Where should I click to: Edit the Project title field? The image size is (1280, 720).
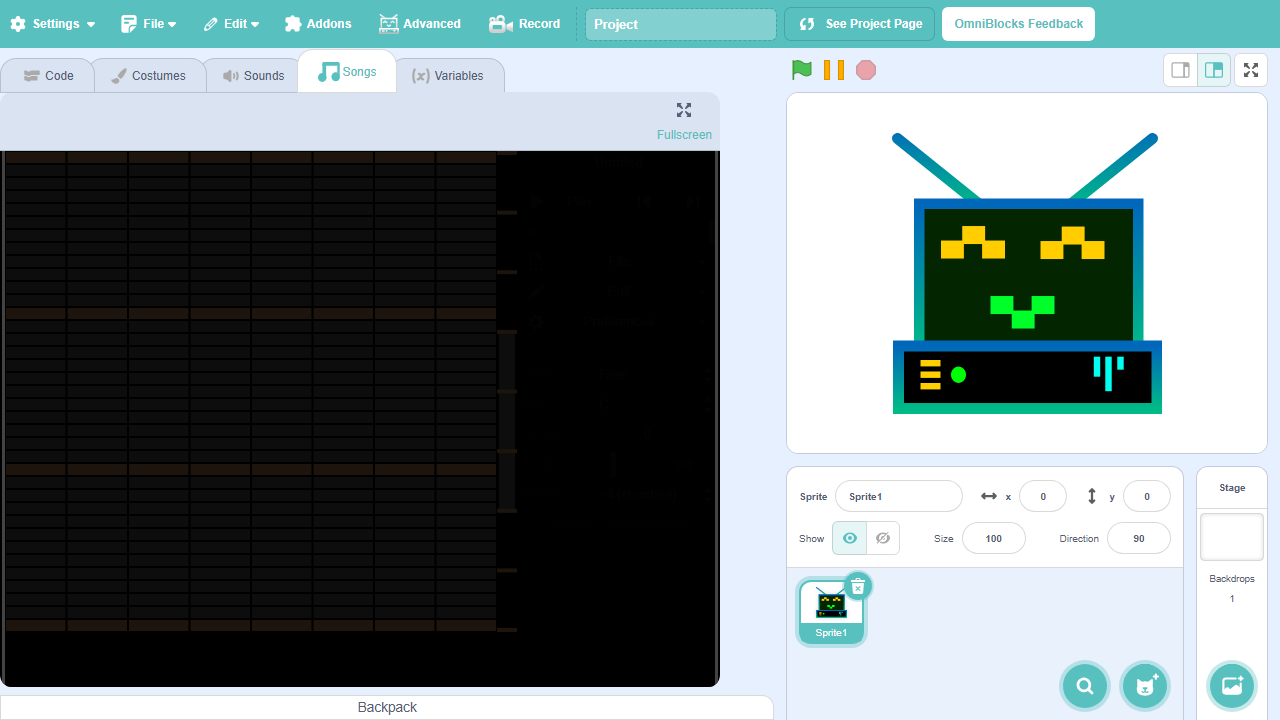click(681, 24)
